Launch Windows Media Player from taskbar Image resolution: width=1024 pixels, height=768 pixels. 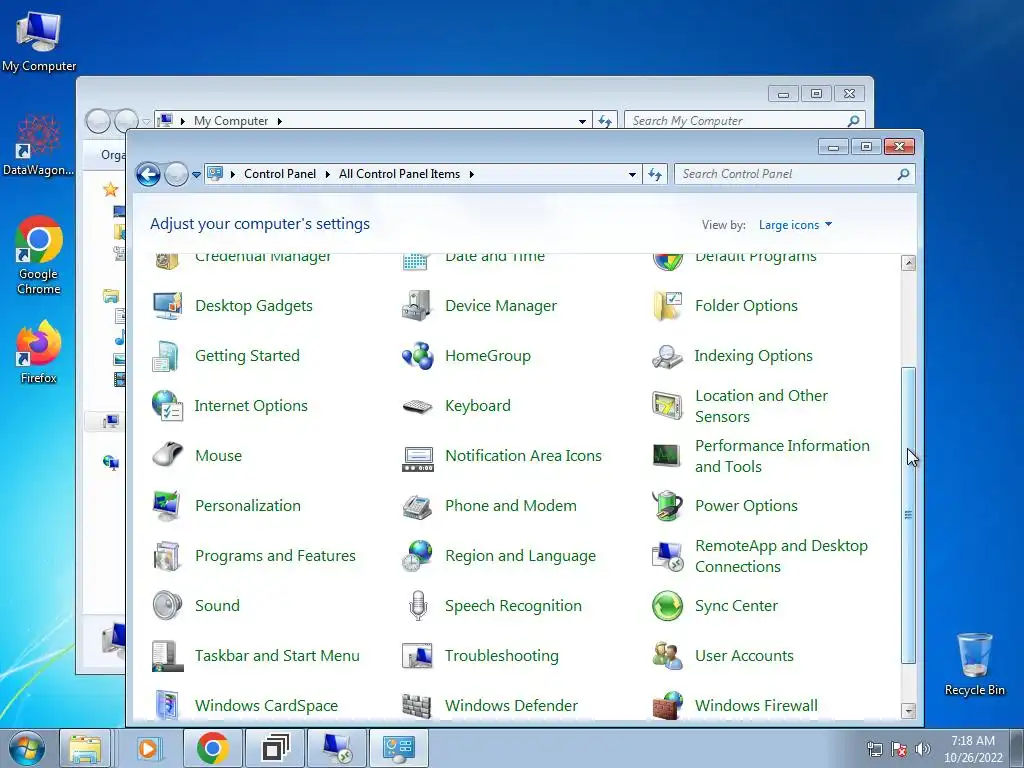click(148, 748)
